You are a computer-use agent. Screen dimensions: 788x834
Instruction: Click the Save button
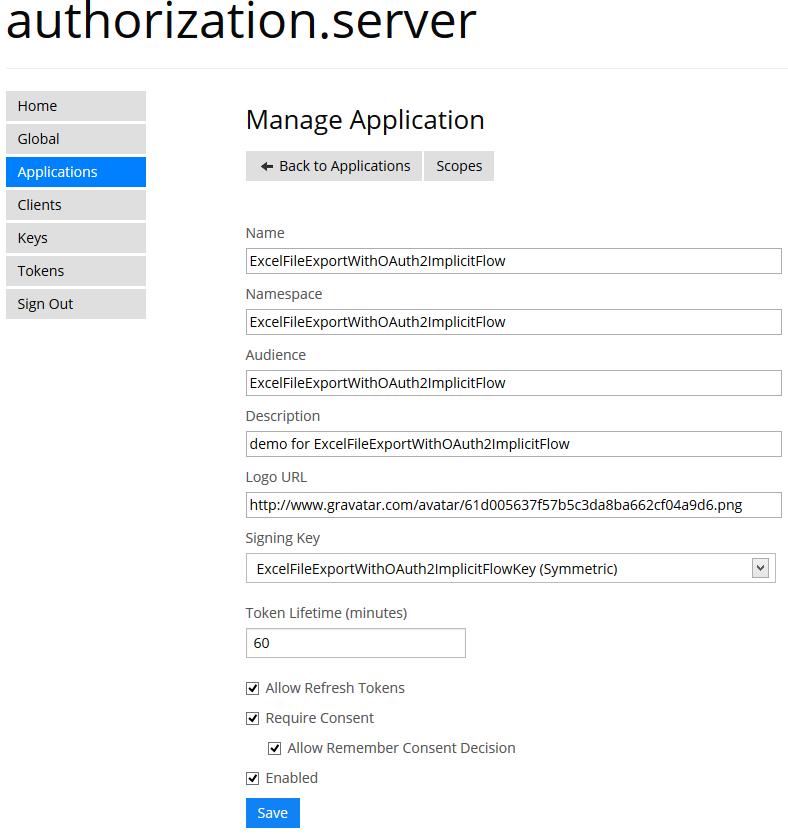coord(272,813)
